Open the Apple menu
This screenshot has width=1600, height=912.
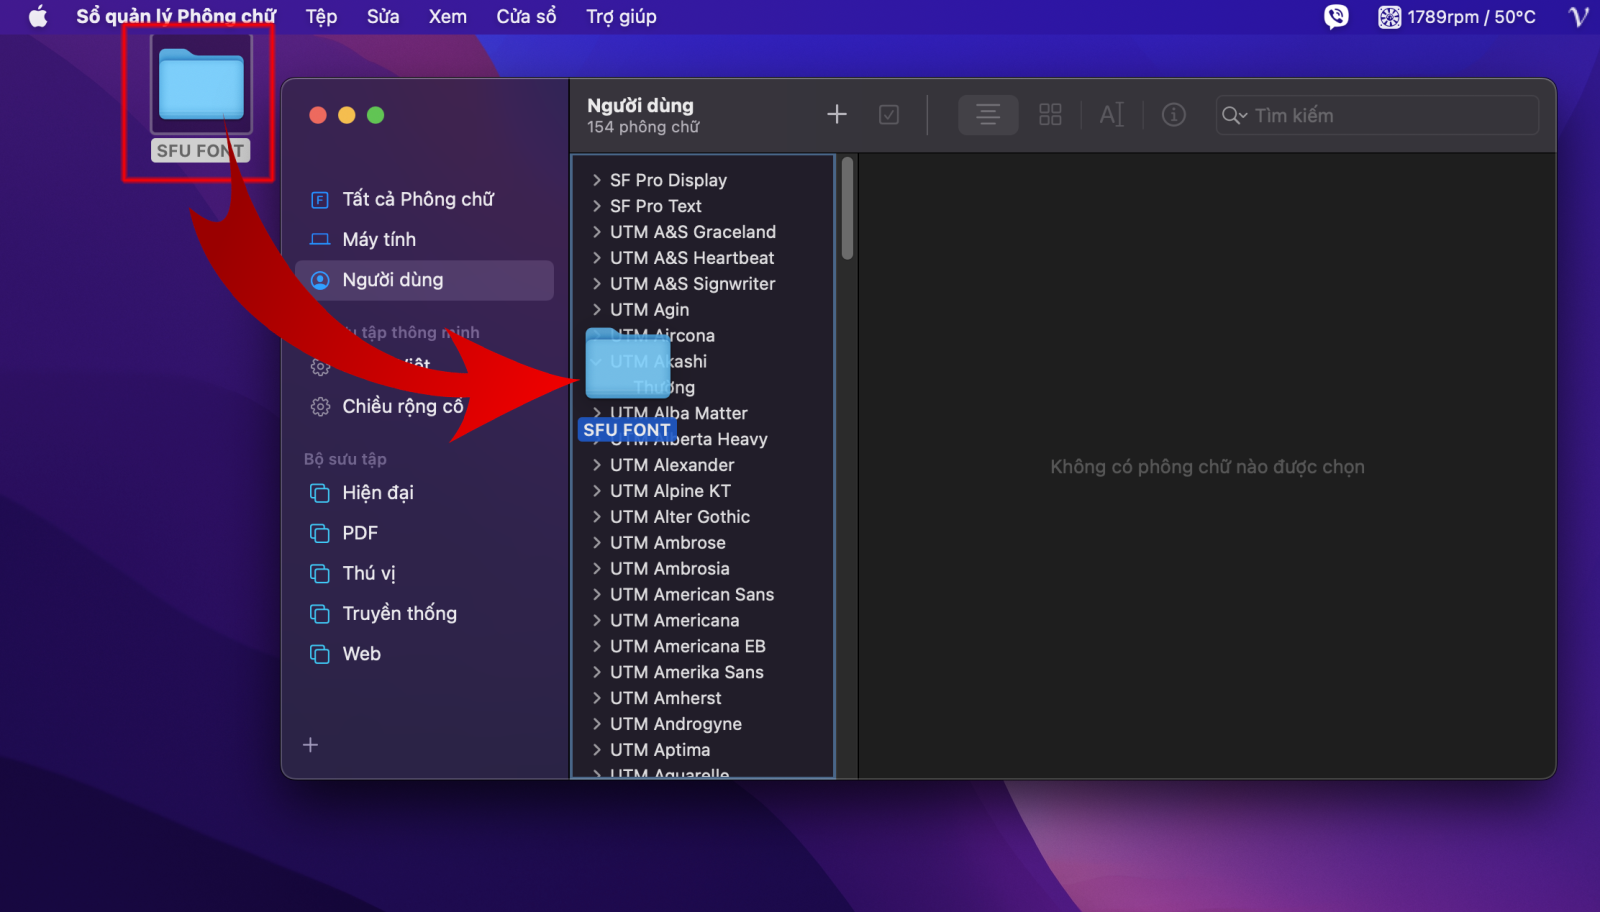tap(38, 16)
